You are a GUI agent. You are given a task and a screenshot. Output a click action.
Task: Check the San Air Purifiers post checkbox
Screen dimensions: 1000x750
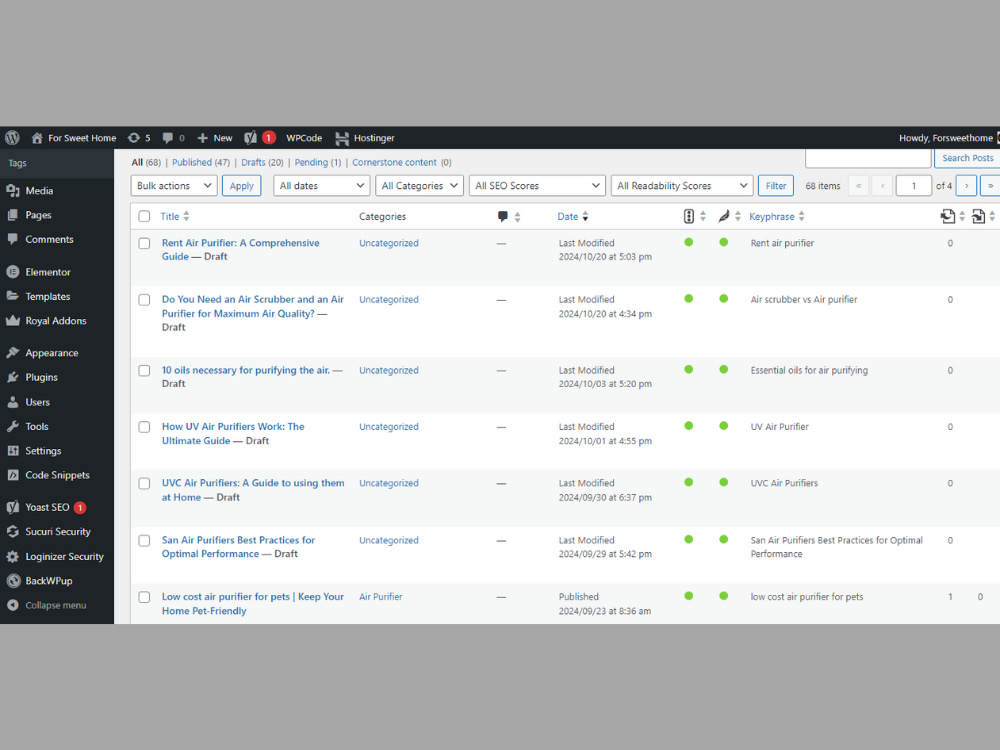144,540
